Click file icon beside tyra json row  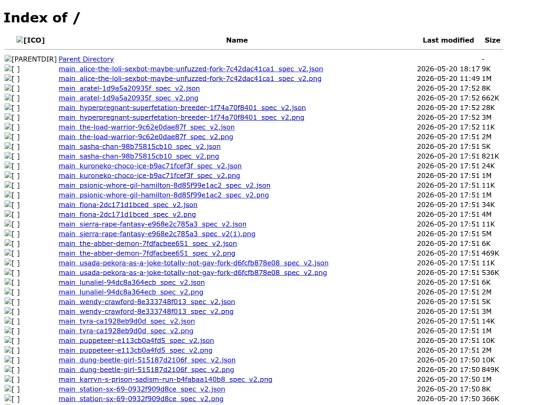coord(12,321)
